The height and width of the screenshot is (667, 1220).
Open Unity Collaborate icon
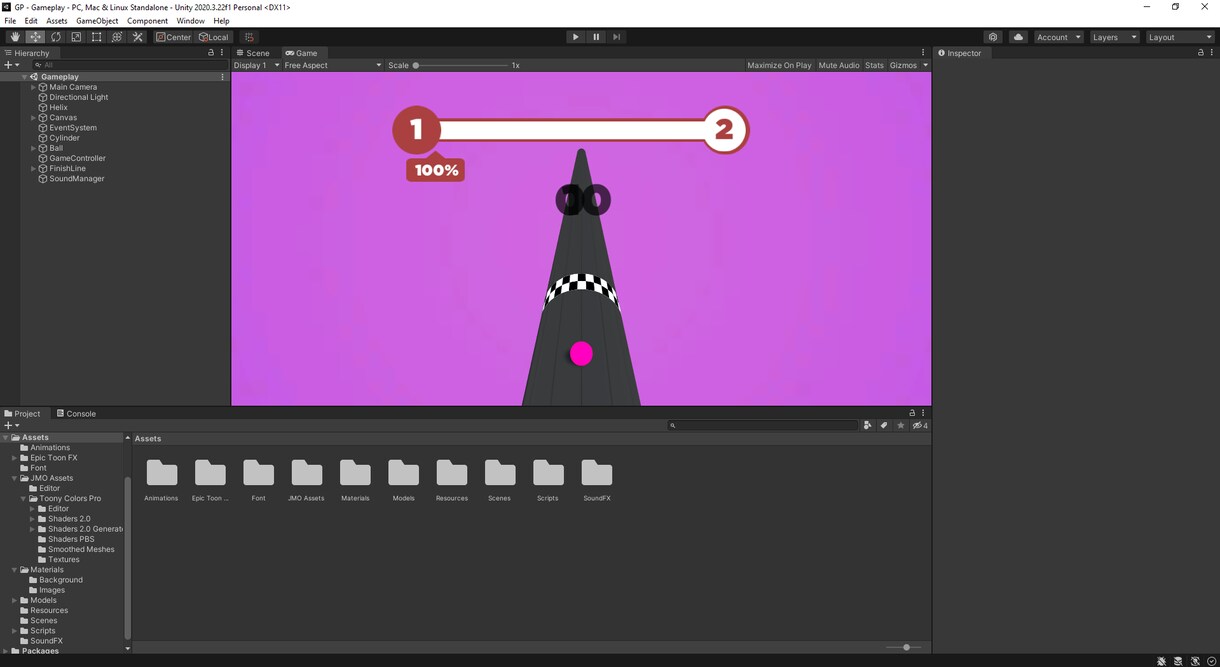tap(993, 37)
